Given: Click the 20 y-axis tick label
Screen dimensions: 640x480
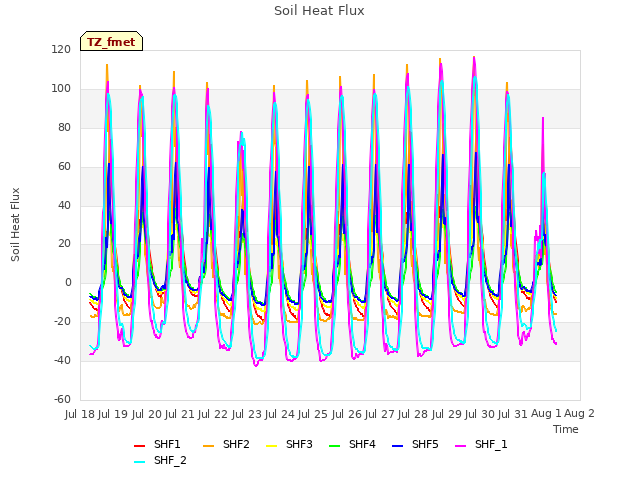Looking at the screenshot, I should [x=64, y=244].
